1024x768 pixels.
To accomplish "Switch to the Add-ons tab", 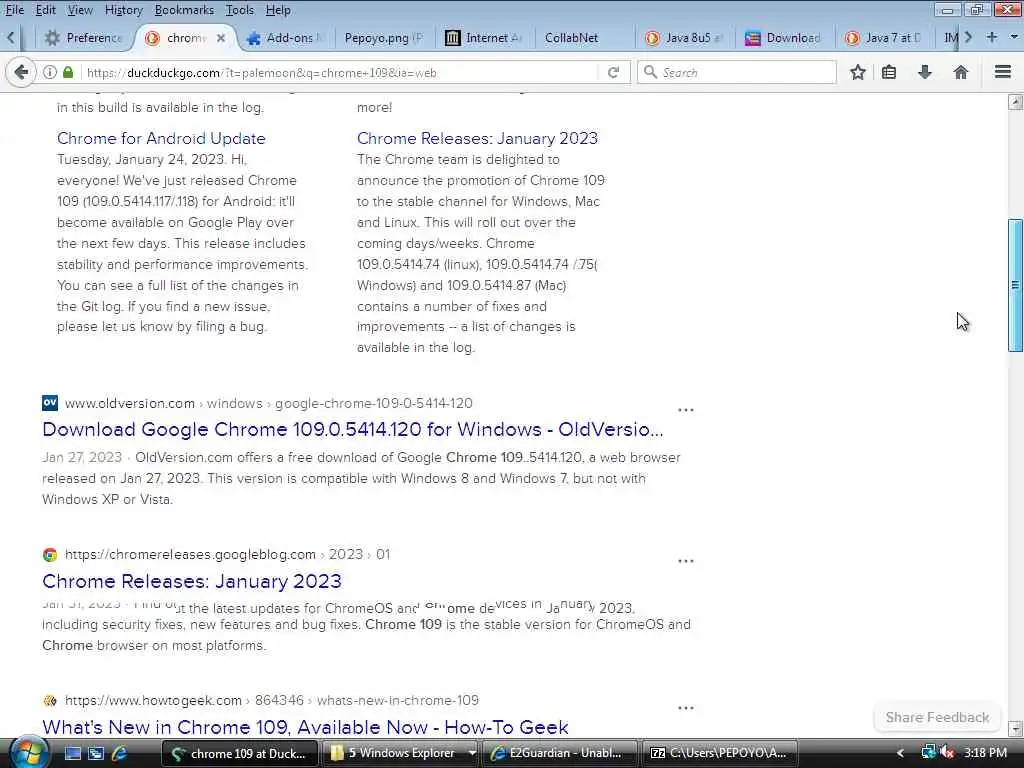I will pos(286,38).
